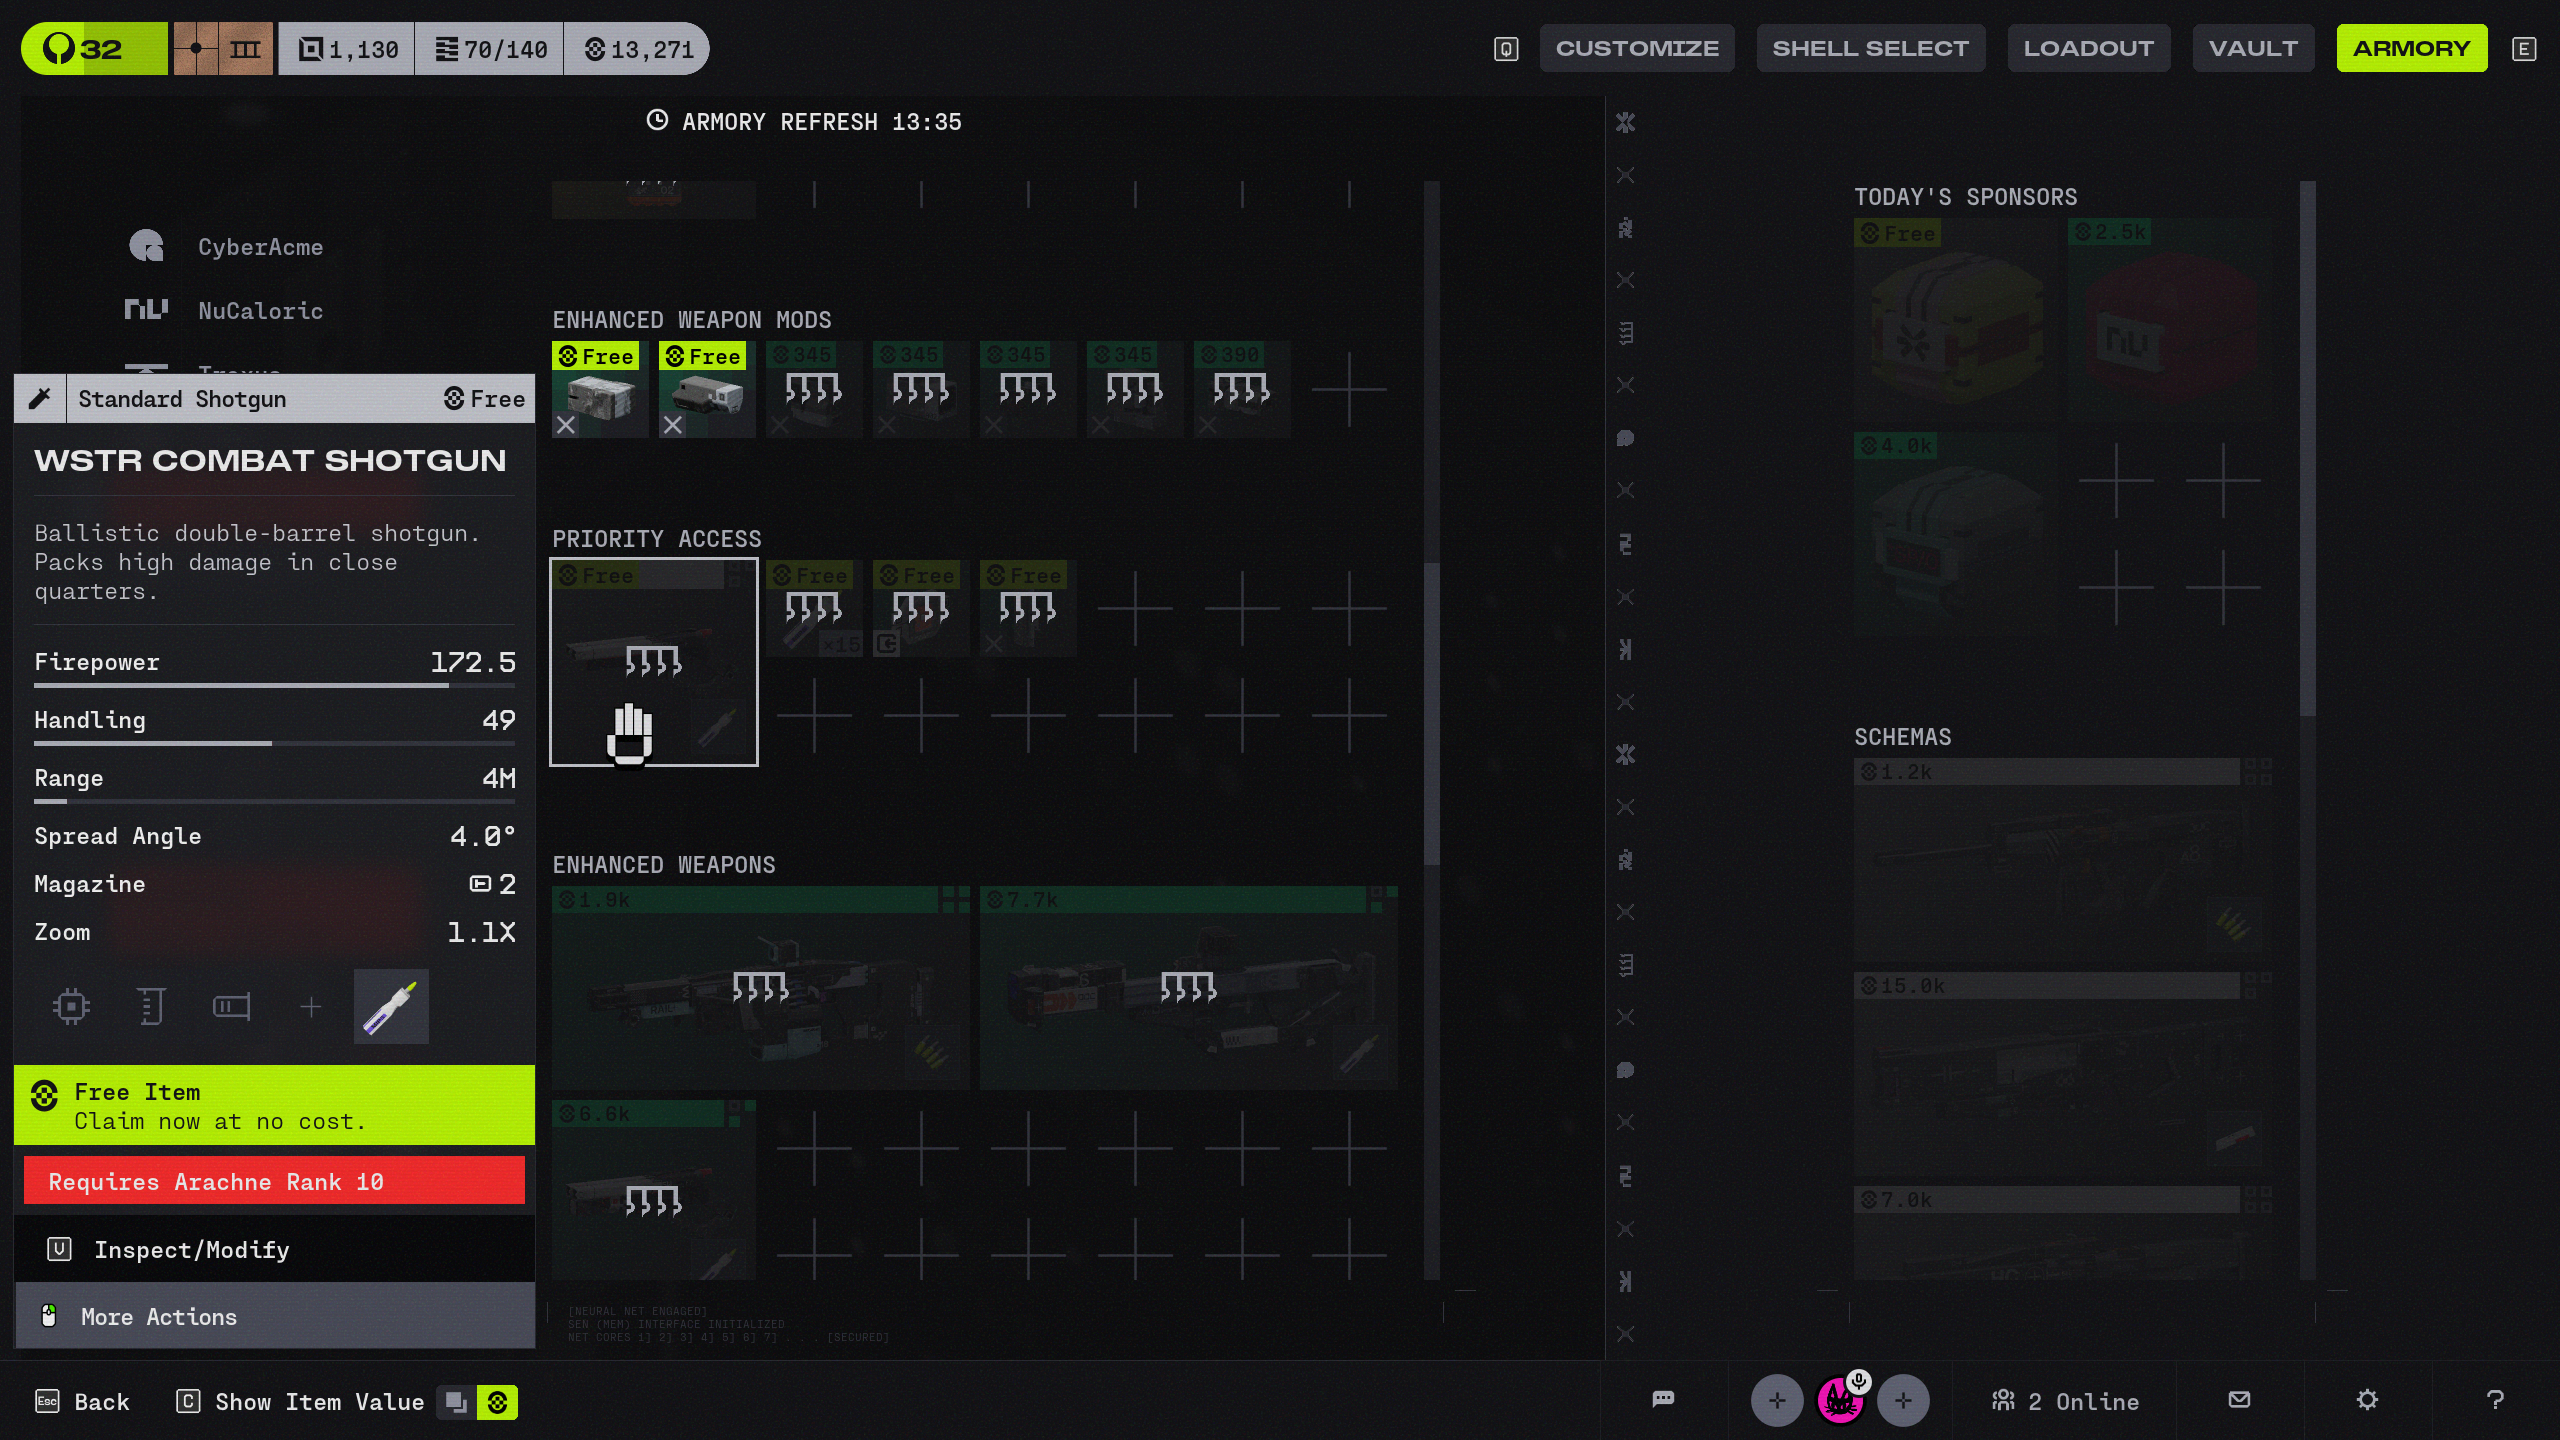Click the help question mark icon
Viewport: 2560px width, 1440px height.
click(2495, 1399)
